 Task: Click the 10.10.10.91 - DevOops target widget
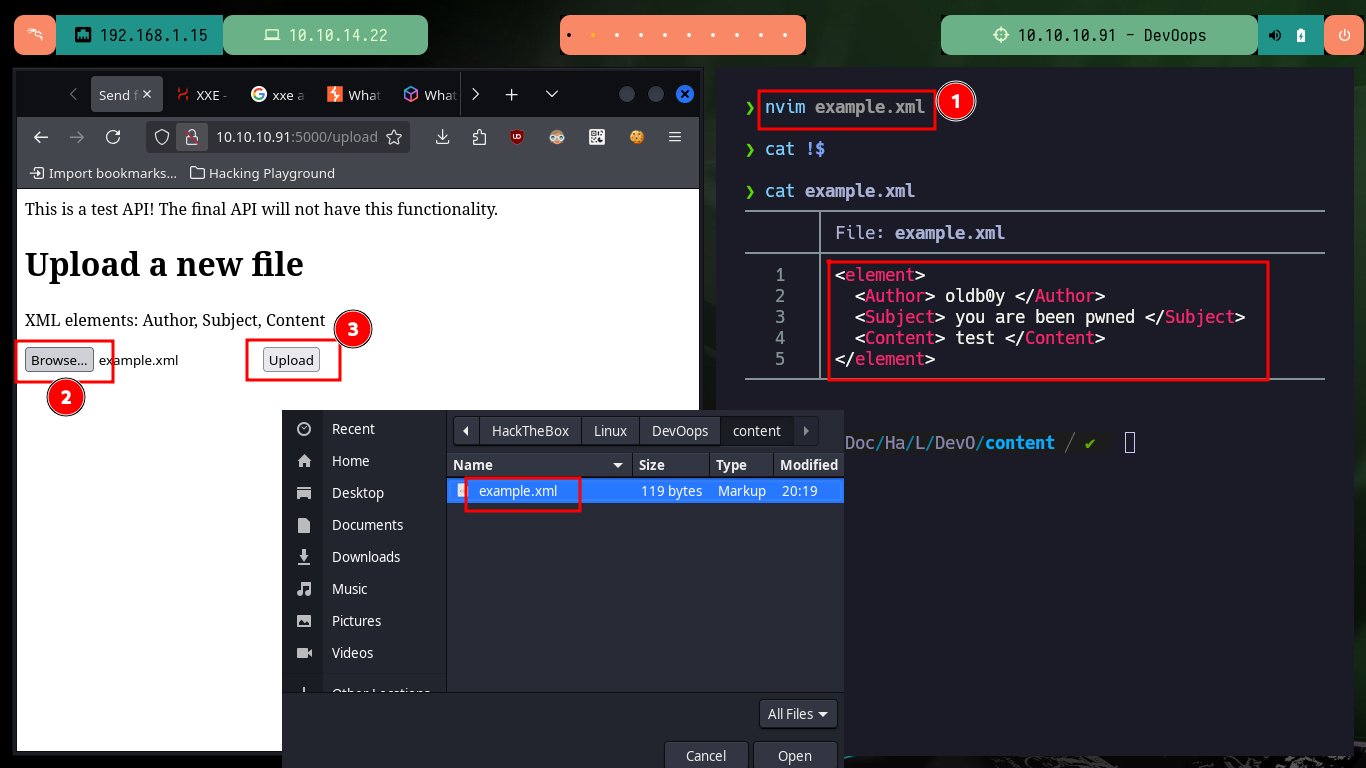(1099, 35)
